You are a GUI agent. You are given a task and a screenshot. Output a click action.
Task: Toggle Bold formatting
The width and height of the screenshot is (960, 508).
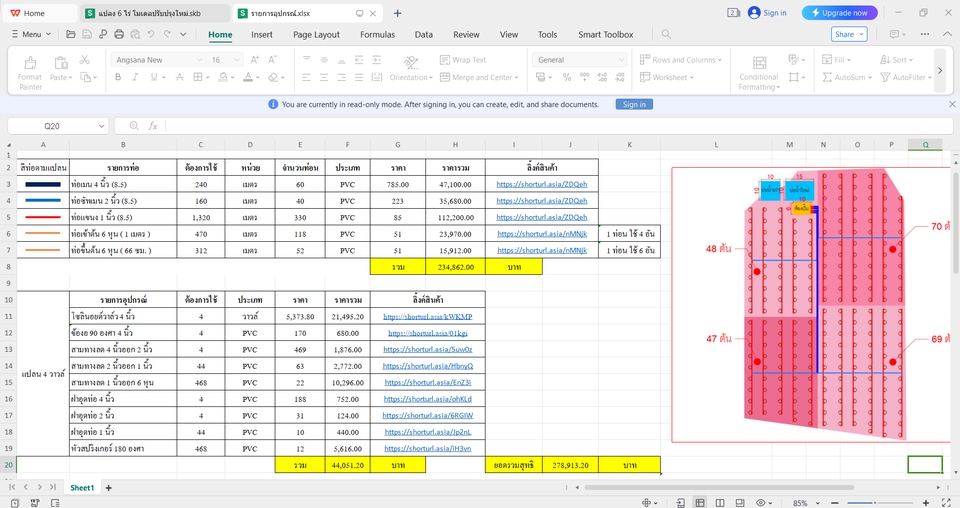coord(118,77)
